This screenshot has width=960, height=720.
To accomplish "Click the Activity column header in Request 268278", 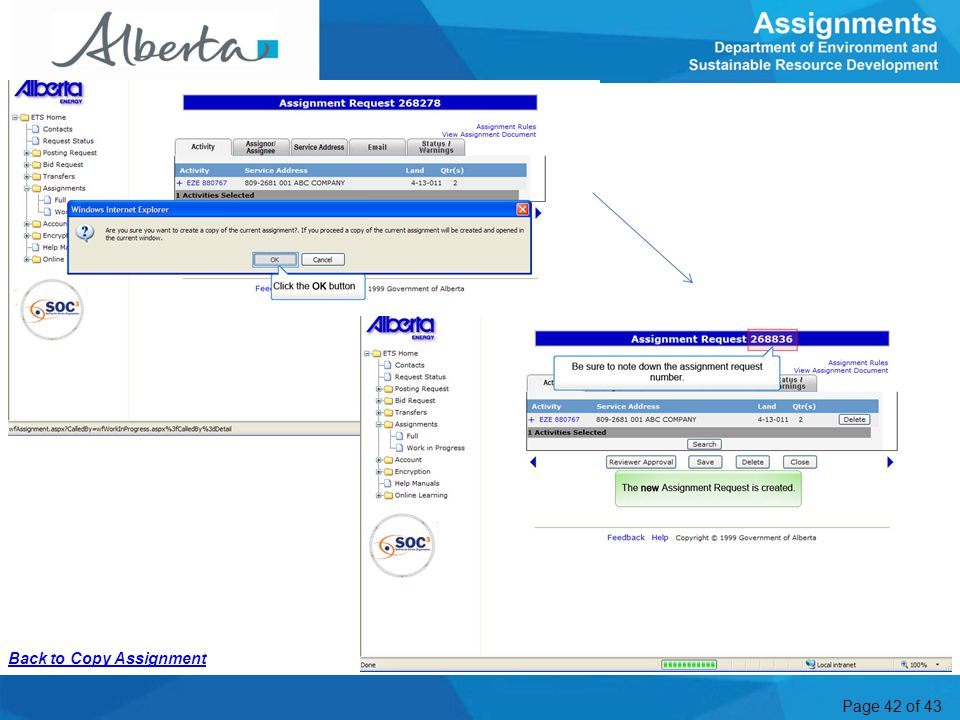I will [x=194, y=170].
